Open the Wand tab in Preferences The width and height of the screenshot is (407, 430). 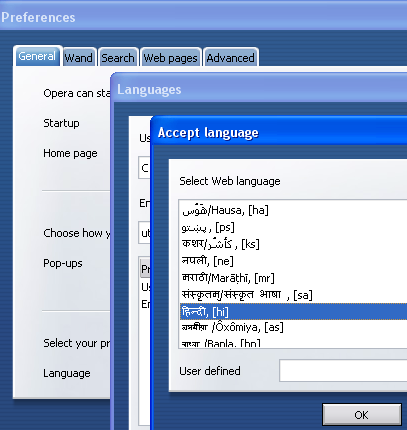click(x=79, y=58)
